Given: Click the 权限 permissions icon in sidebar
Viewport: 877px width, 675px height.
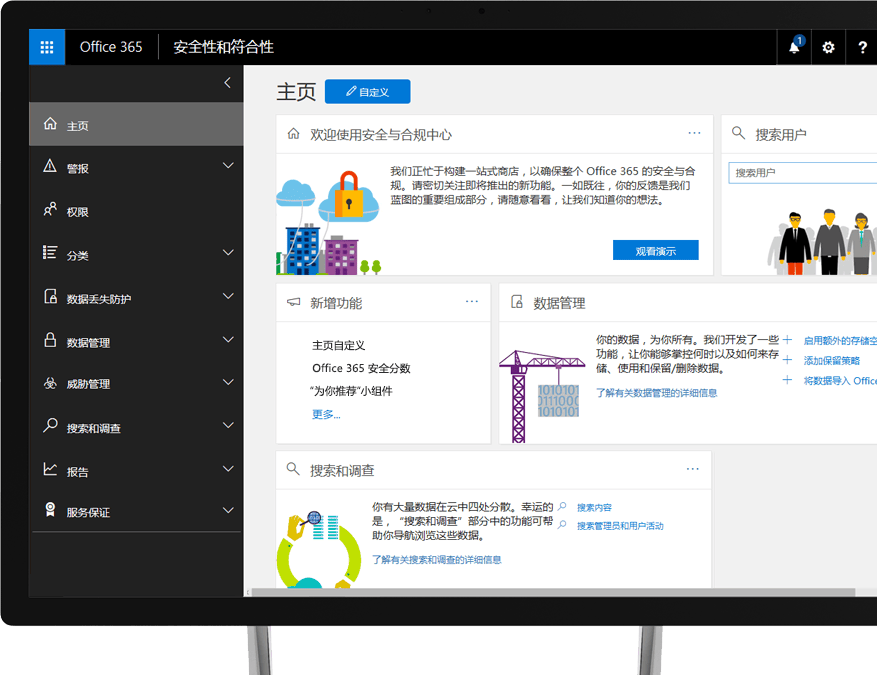Looking at the screenshot, I should 48,210.
